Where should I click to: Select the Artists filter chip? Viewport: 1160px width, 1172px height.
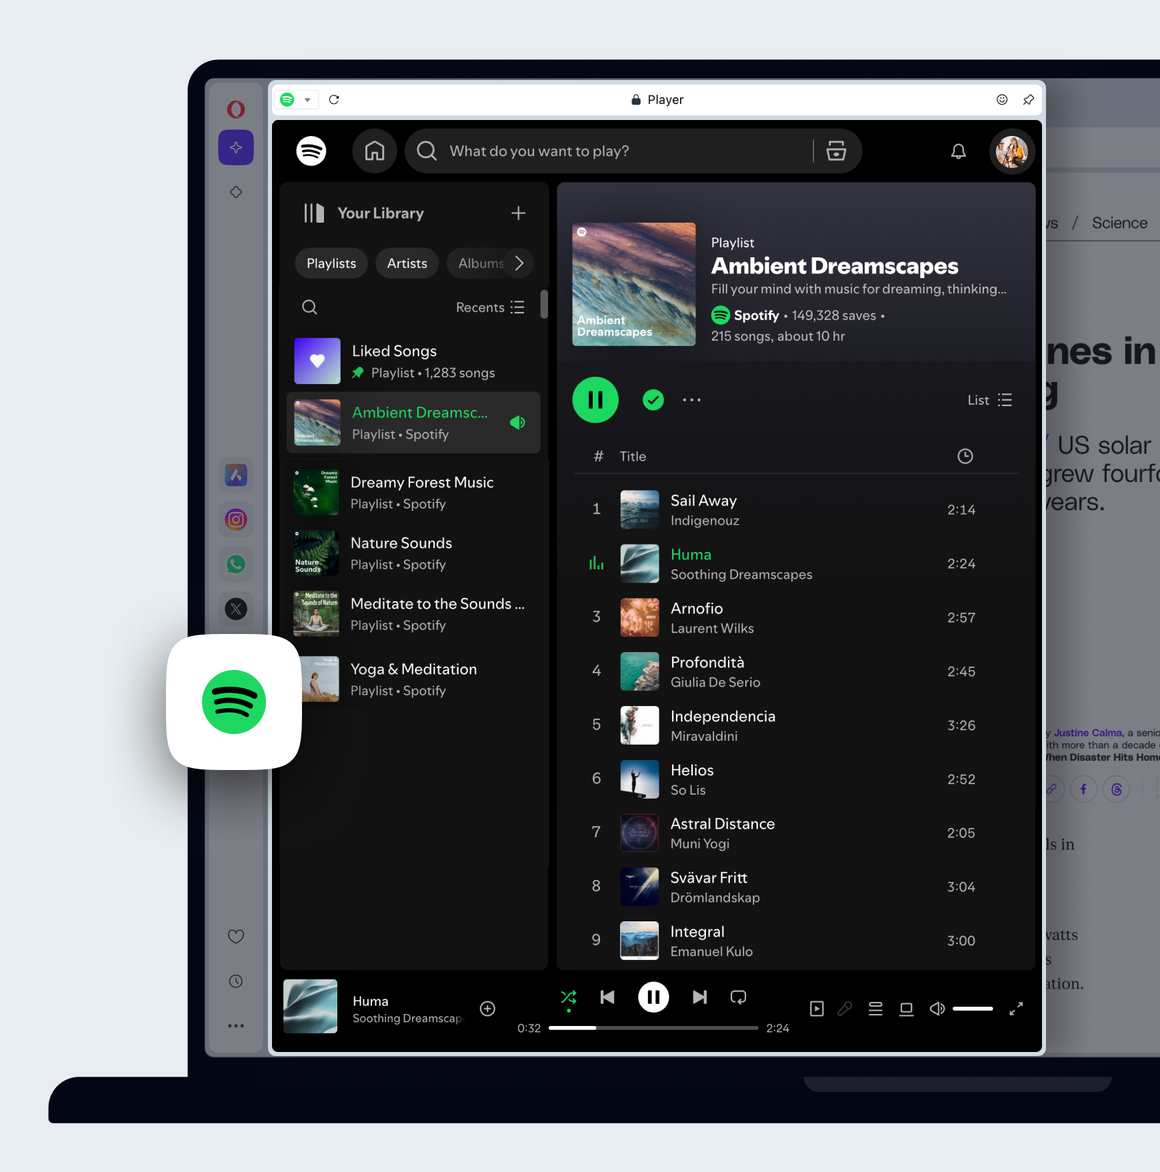[x=406, y=263]
